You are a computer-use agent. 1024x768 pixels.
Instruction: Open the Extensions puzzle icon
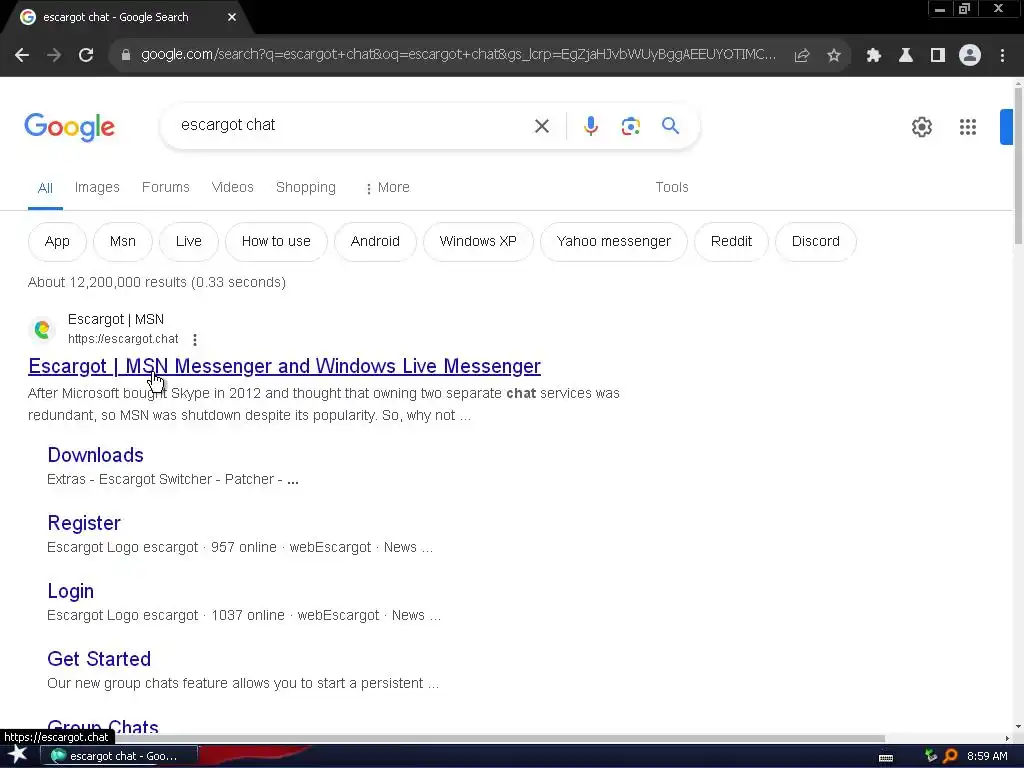(x=874, y=56)
